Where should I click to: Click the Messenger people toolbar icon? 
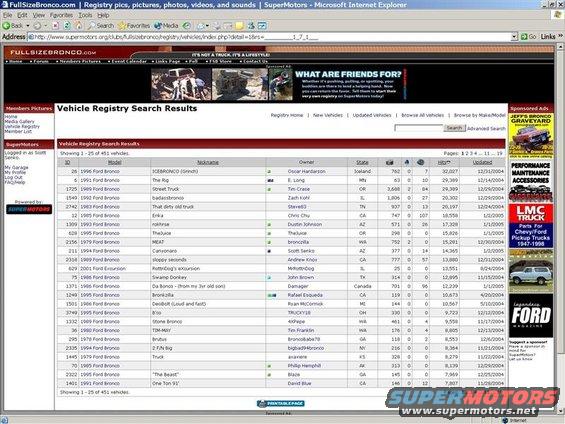pos(251,26)
